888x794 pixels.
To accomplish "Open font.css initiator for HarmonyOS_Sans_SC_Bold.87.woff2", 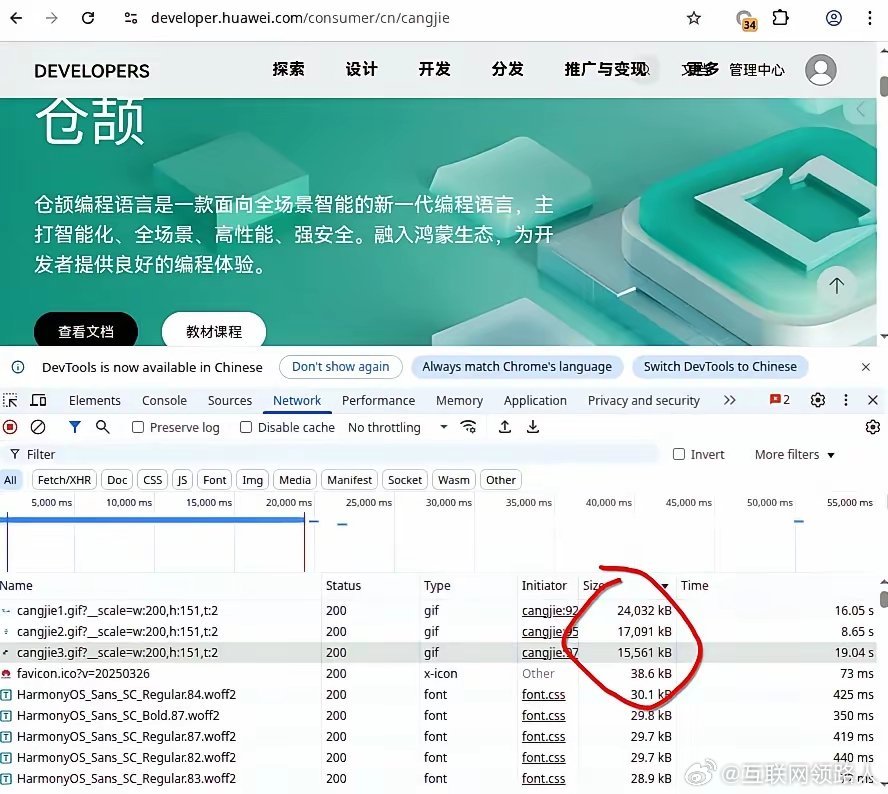I will (x=544, y=715).
